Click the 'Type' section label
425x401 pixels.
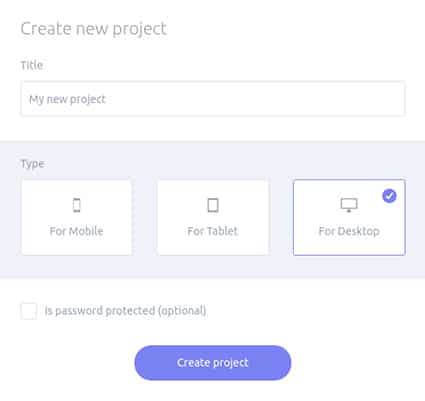tap(32, 164)
